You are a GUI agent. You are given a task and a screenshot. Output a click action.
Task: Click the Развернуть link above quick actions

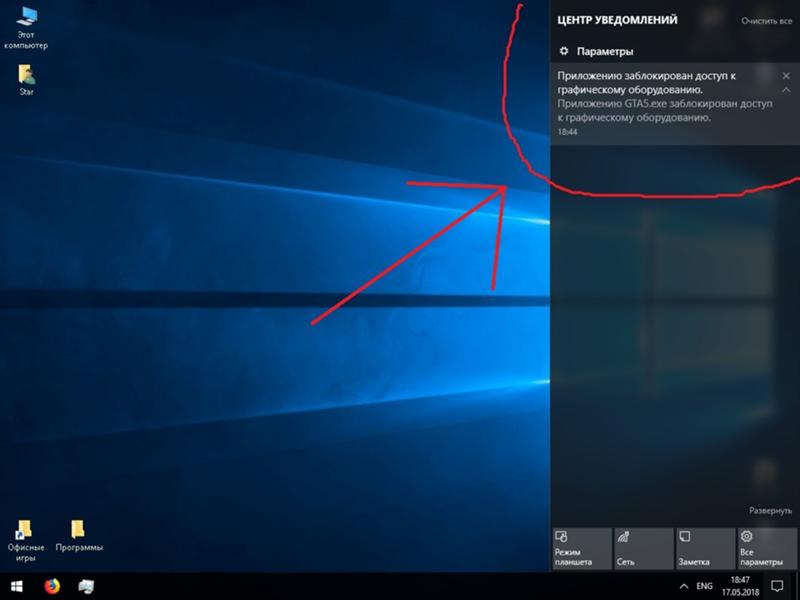[770, 510]
